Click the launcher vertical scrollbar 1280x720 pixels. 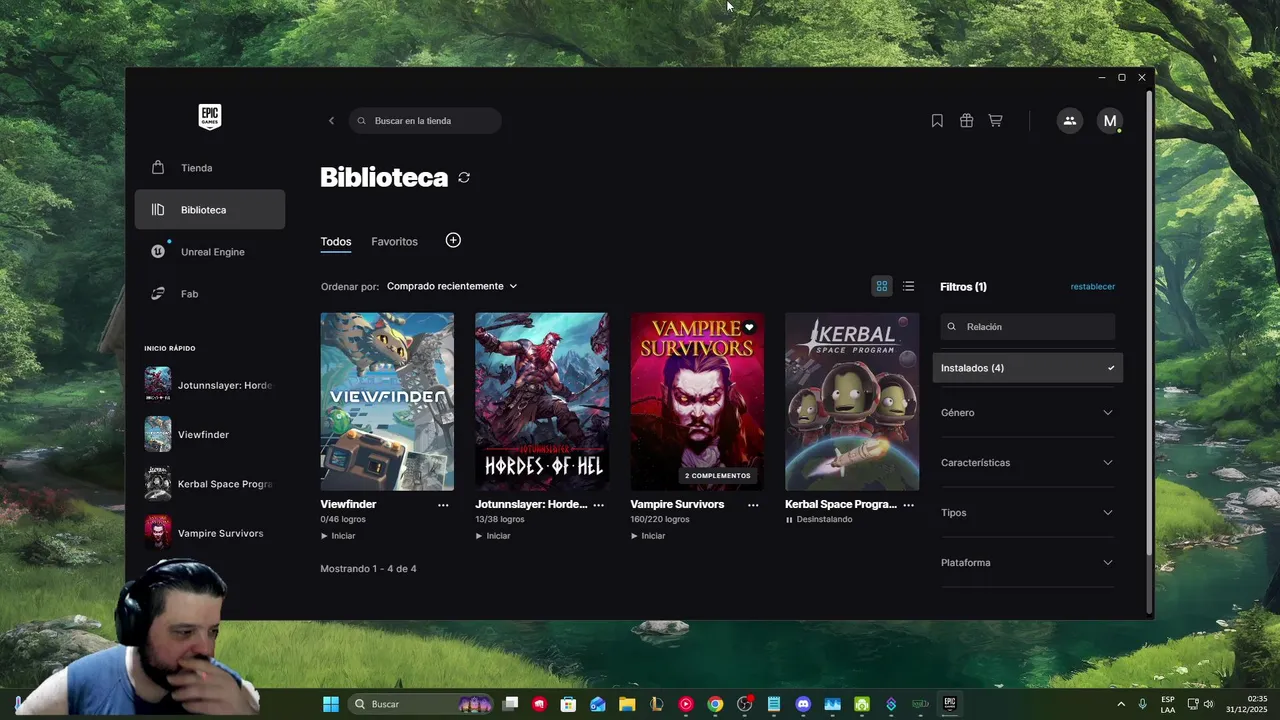coord(1149,322)
